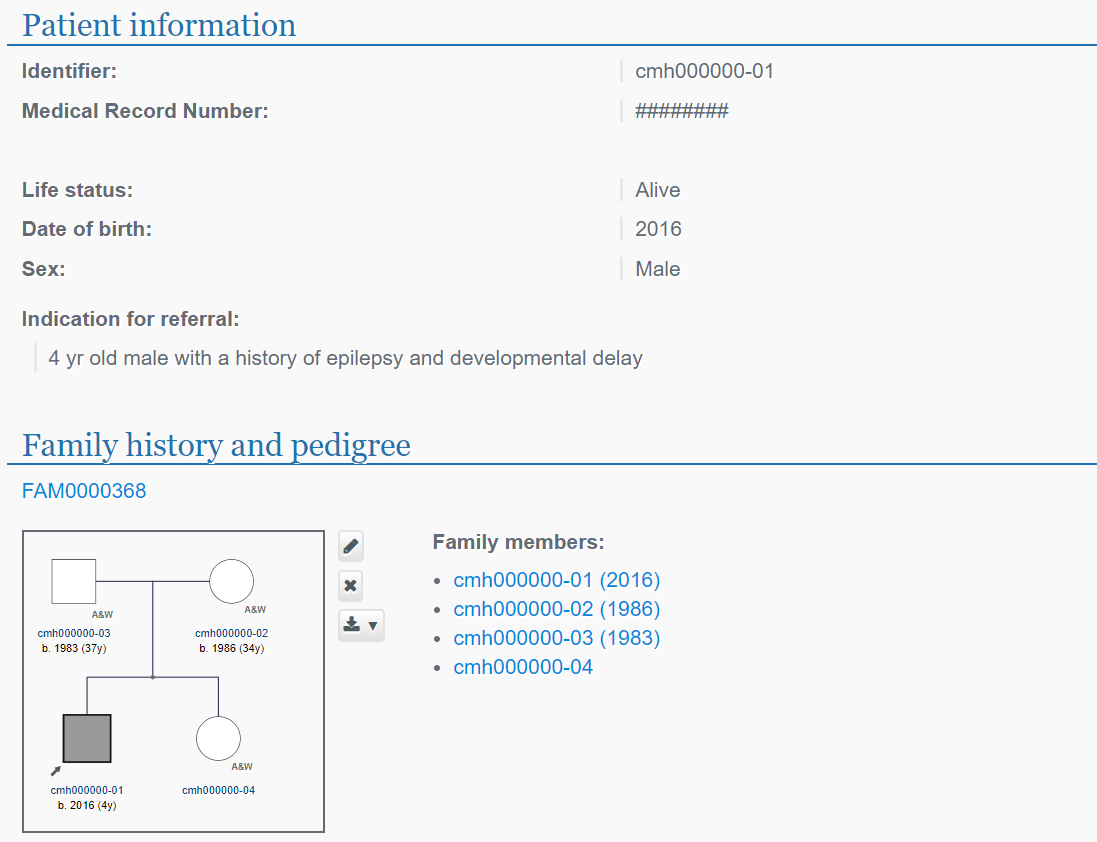The width and height of the screenshot is (1097, 842).
Task: Click the proband arrow marker icon
Action: (56, 769)
